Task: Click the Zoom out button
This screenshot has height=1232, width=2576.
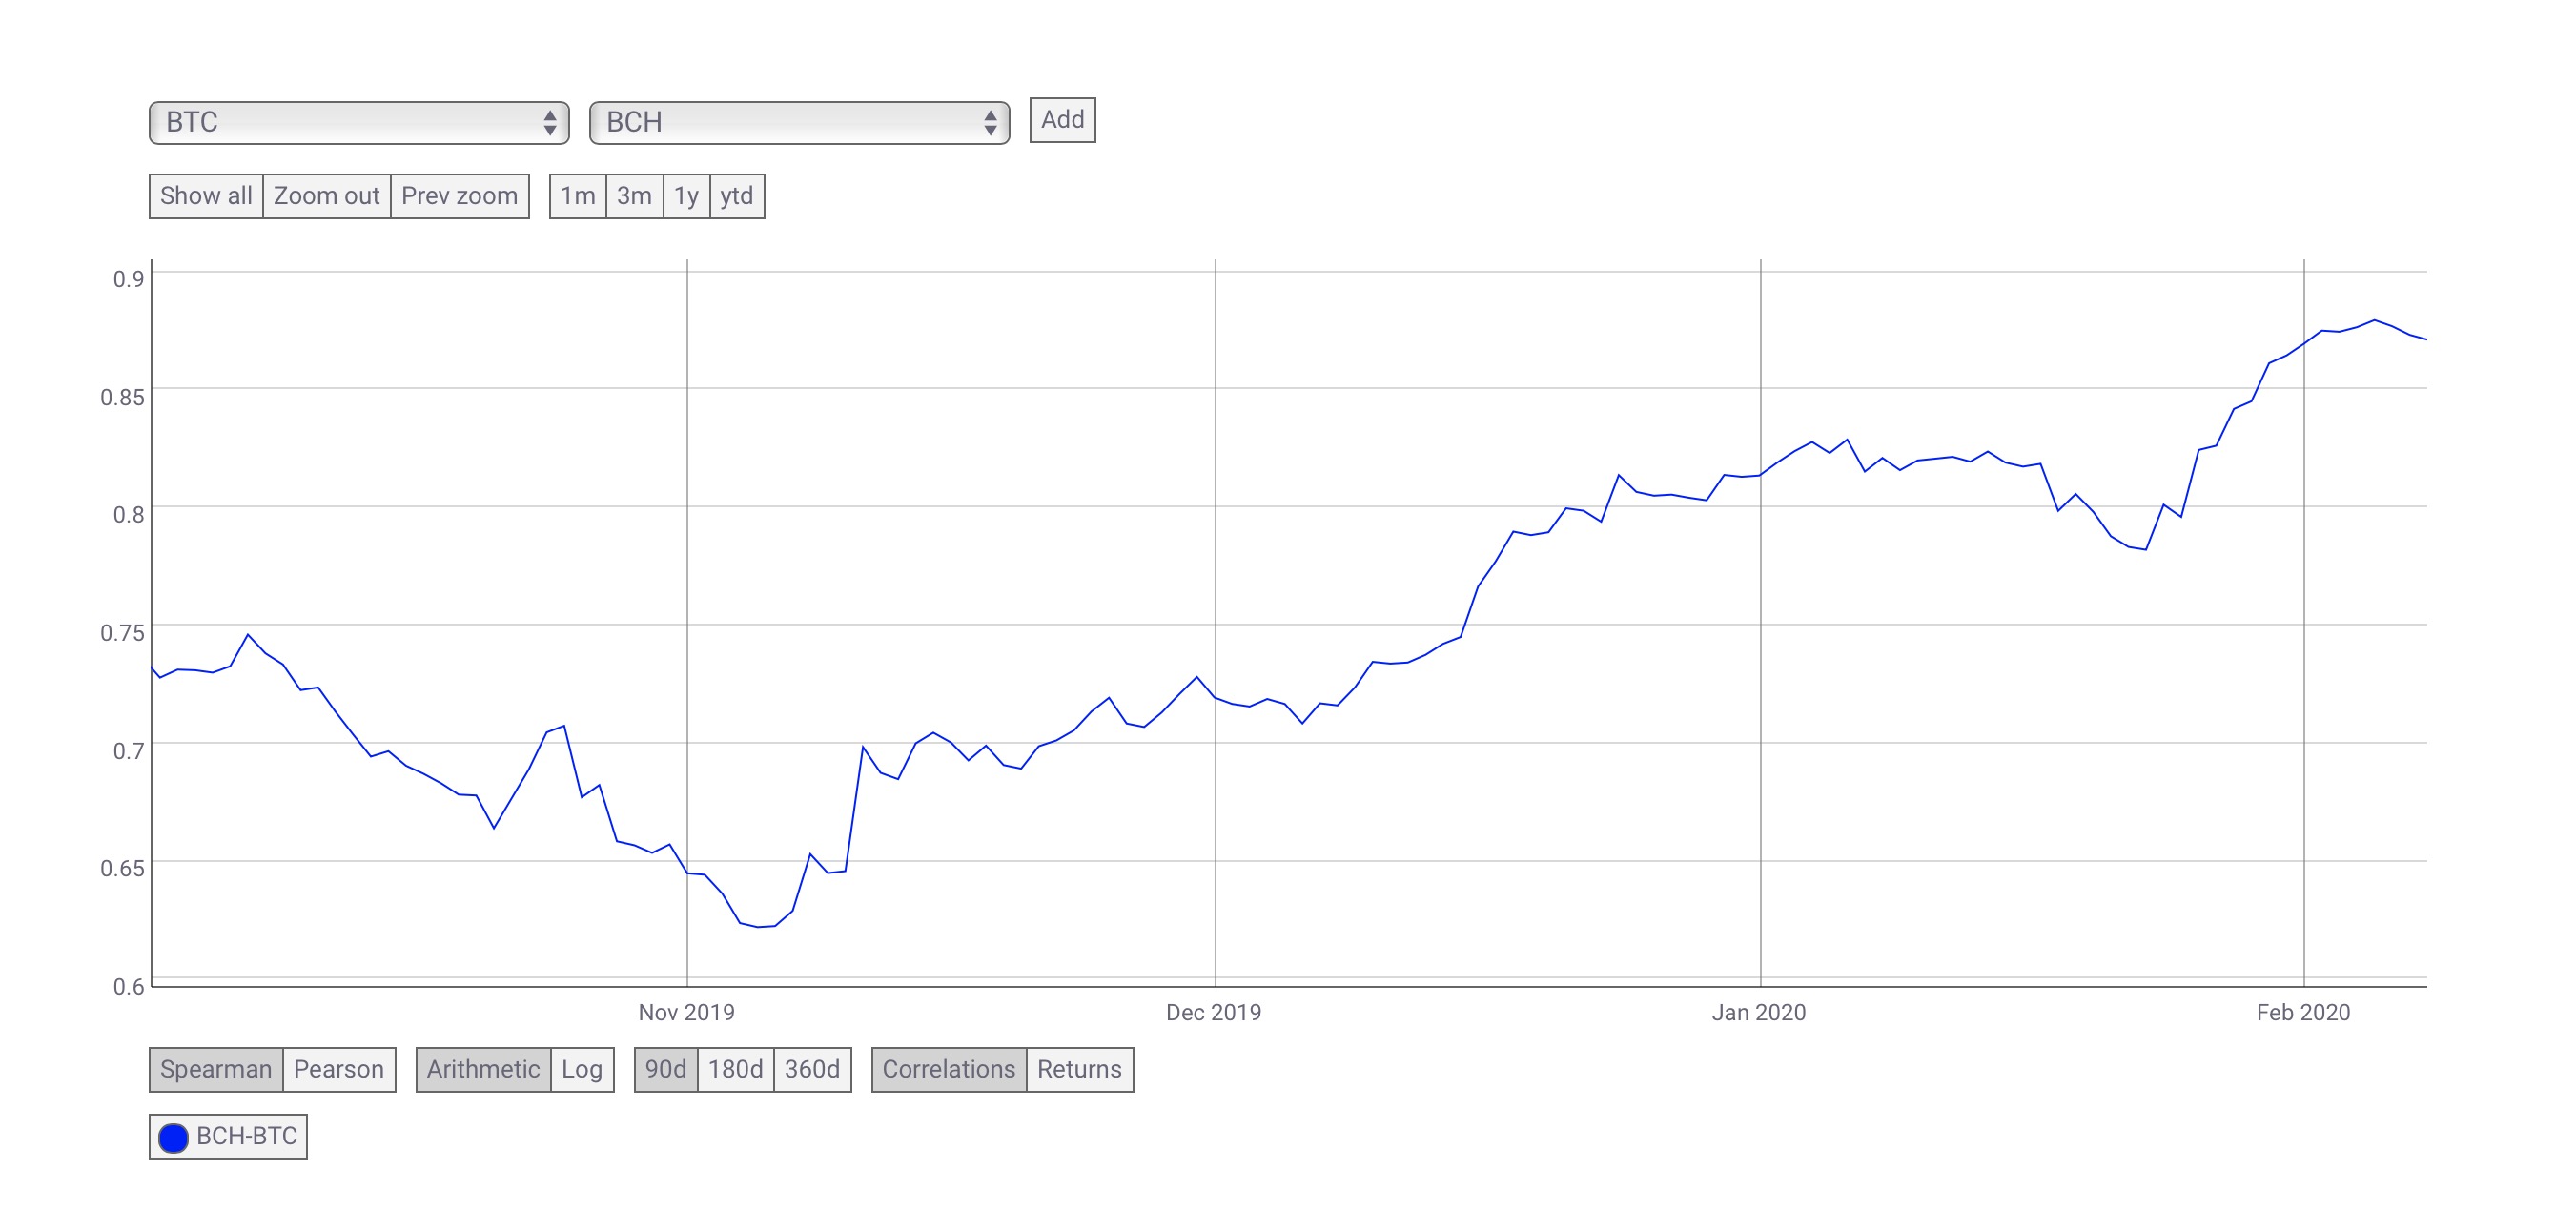Action: tap(326, 196)
